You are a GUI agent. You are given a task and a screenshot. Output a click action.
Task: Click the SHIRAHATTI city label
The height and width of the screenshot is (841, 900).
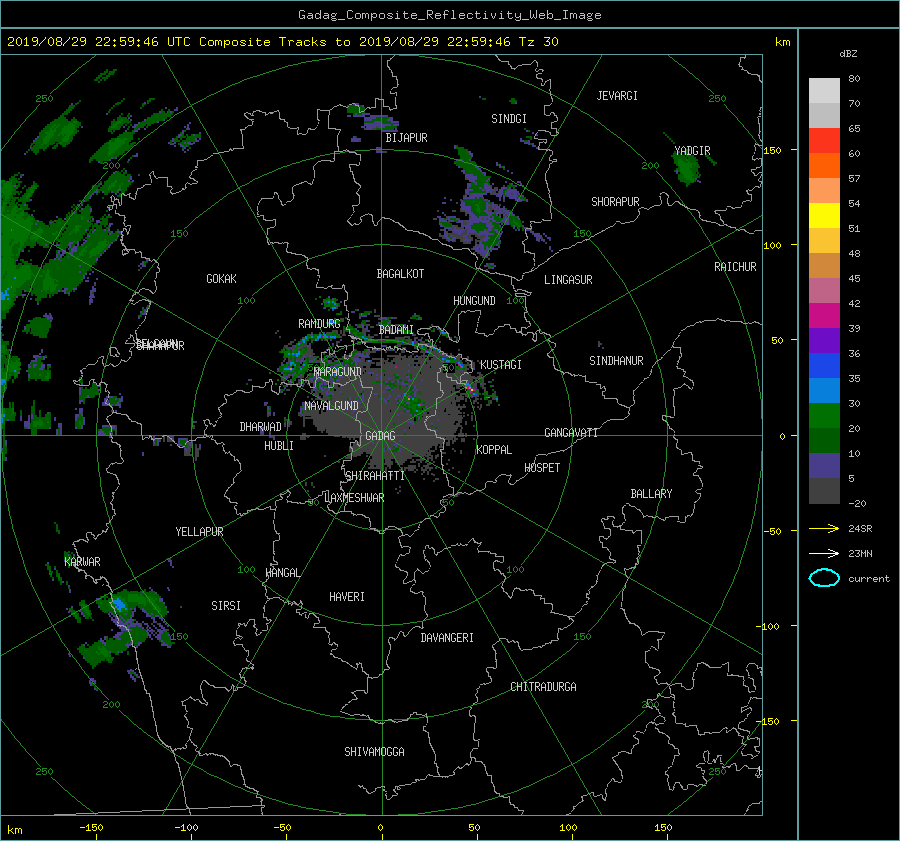pos(375,476)
